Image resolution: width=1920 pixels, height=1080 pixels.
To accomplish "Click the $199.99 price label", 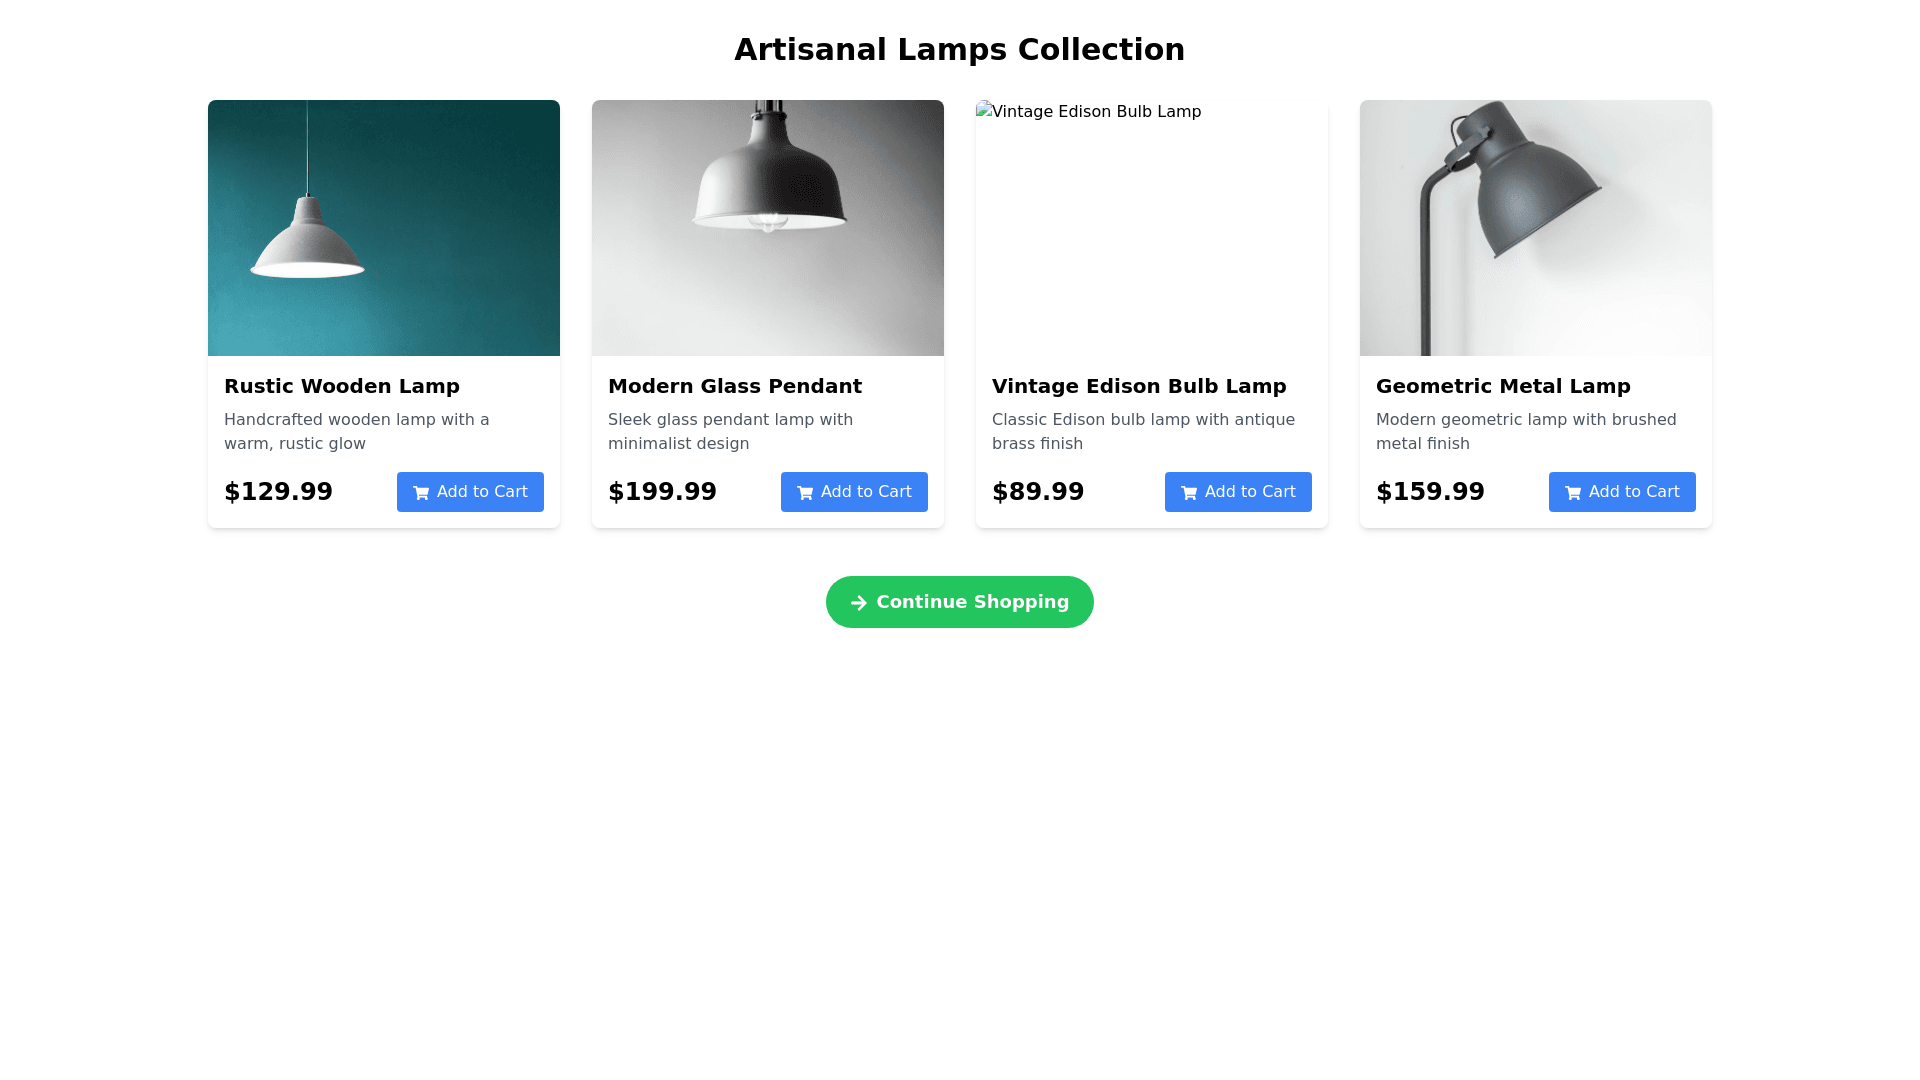I will tap(662, 492).
